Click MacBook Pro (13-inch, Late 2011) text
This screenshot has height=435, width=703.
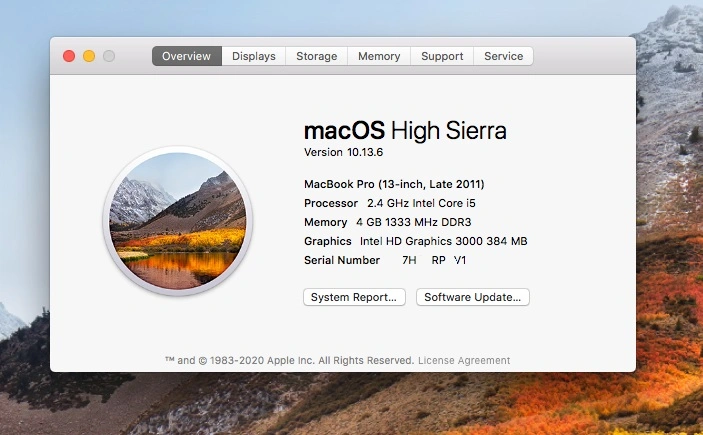(x=394, y=184)
